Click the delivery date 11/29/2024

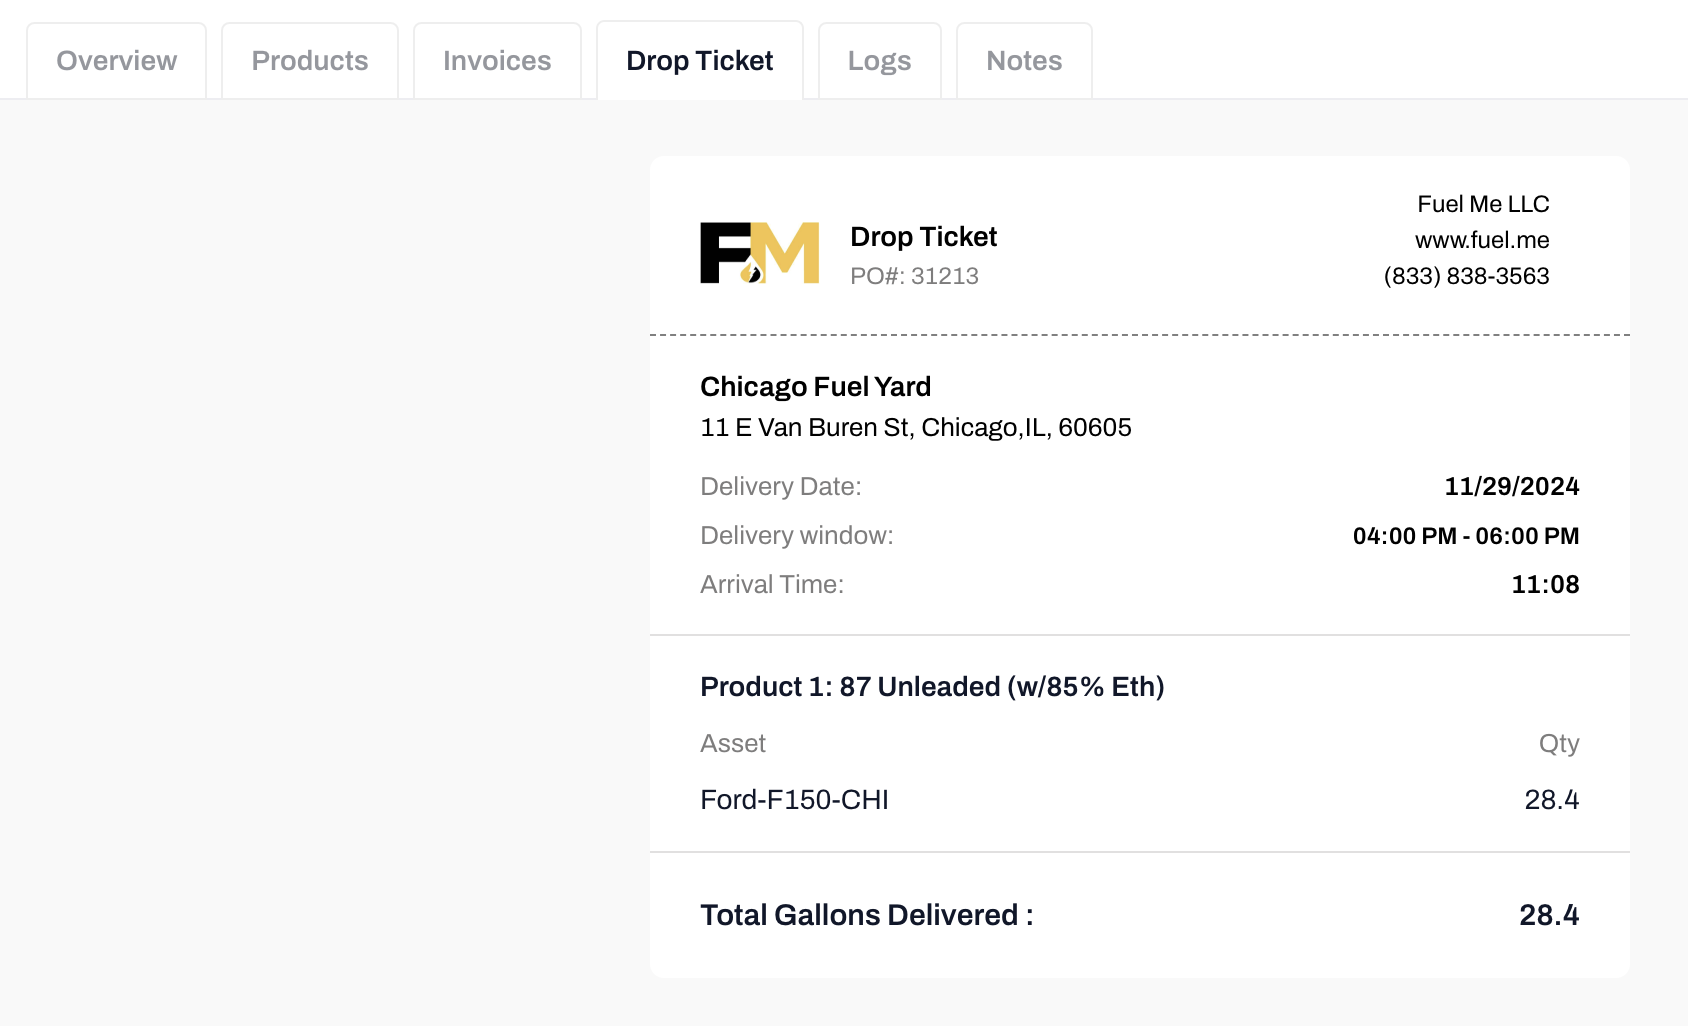point(1511,486)
